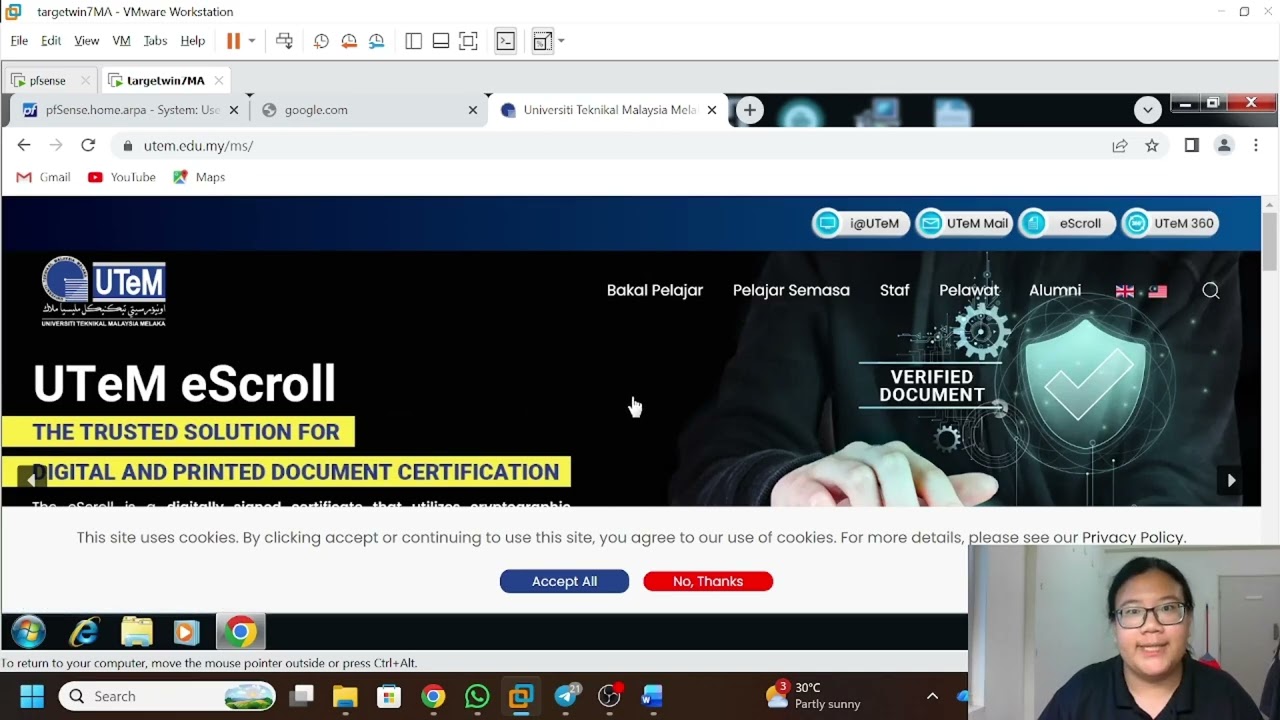Open the VMware Help menu
1280x720 pixels.
coord(193,41)
